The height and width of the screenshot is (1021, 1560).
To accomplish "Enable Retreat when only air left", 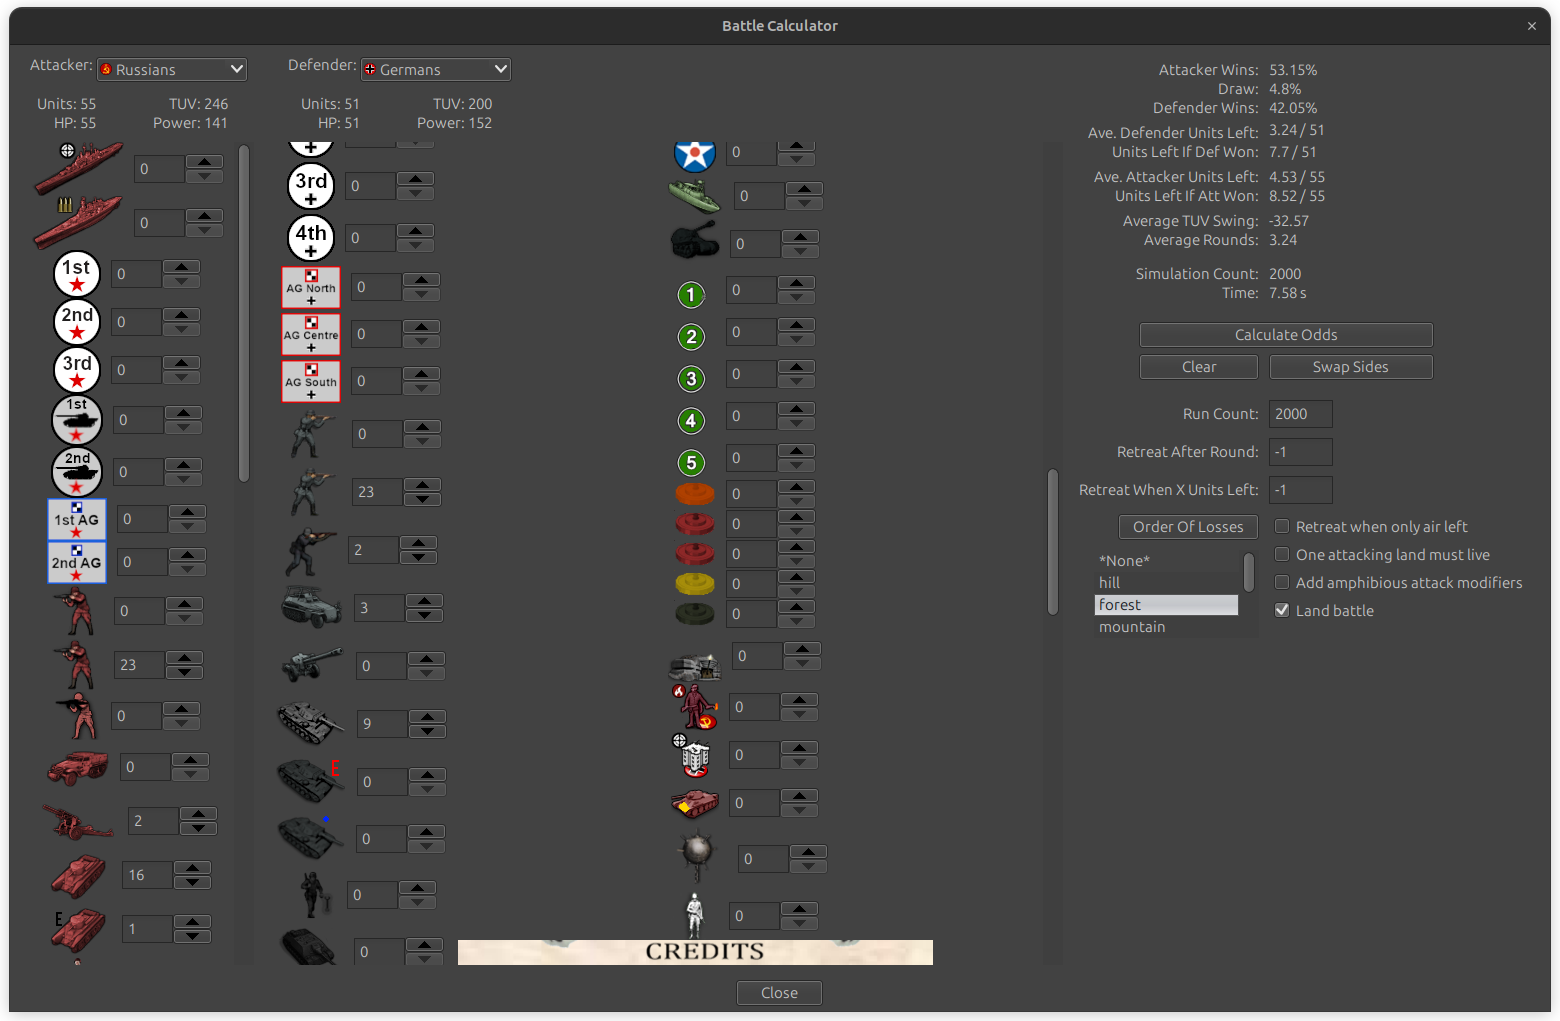I will click(1282, 526).
